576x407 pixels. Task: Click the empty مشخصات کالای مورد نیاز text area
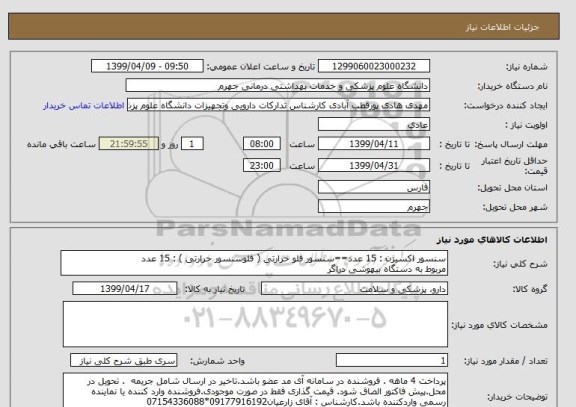pos(255,324)
